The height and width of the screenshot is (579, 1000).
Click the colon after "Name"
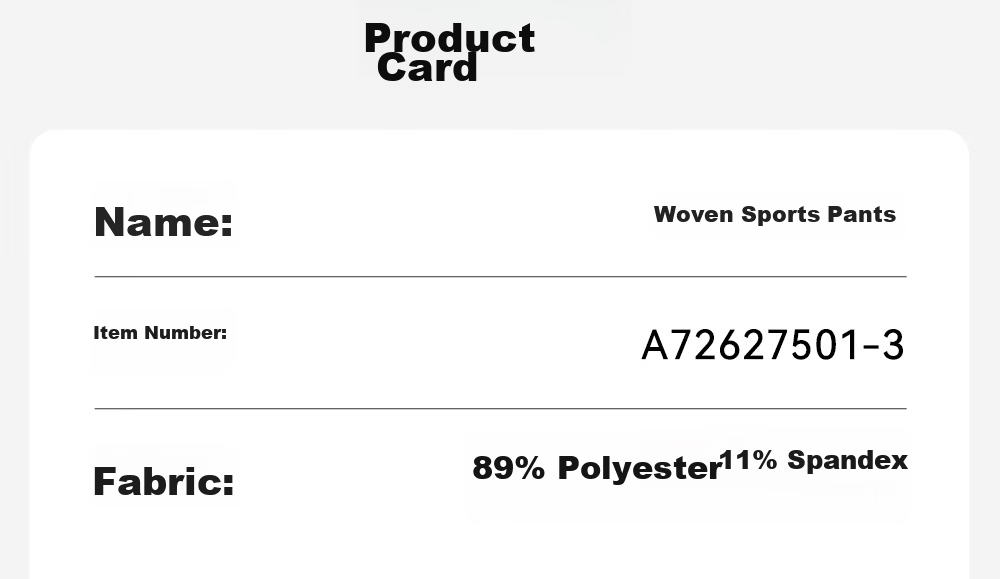(x=227, y=226)
